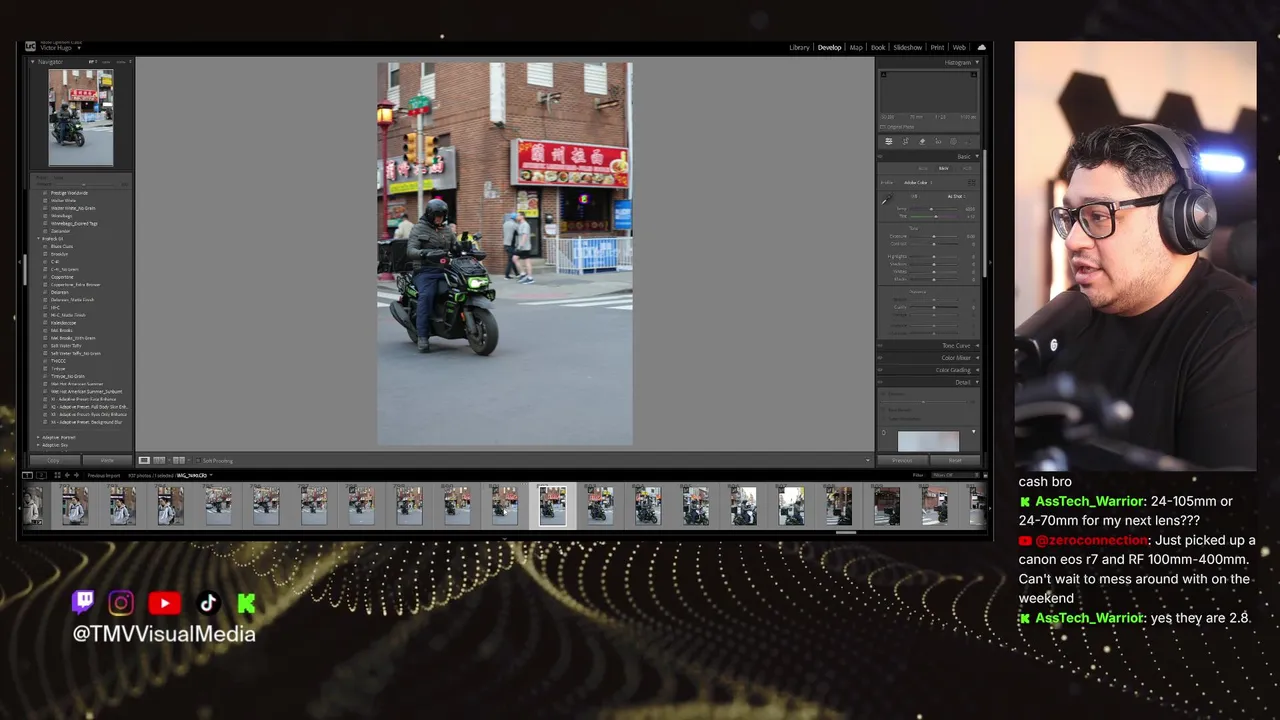Adjust the Exposure slider
This screenshot has height=720, width=1280.
click(x=934, y=236)
